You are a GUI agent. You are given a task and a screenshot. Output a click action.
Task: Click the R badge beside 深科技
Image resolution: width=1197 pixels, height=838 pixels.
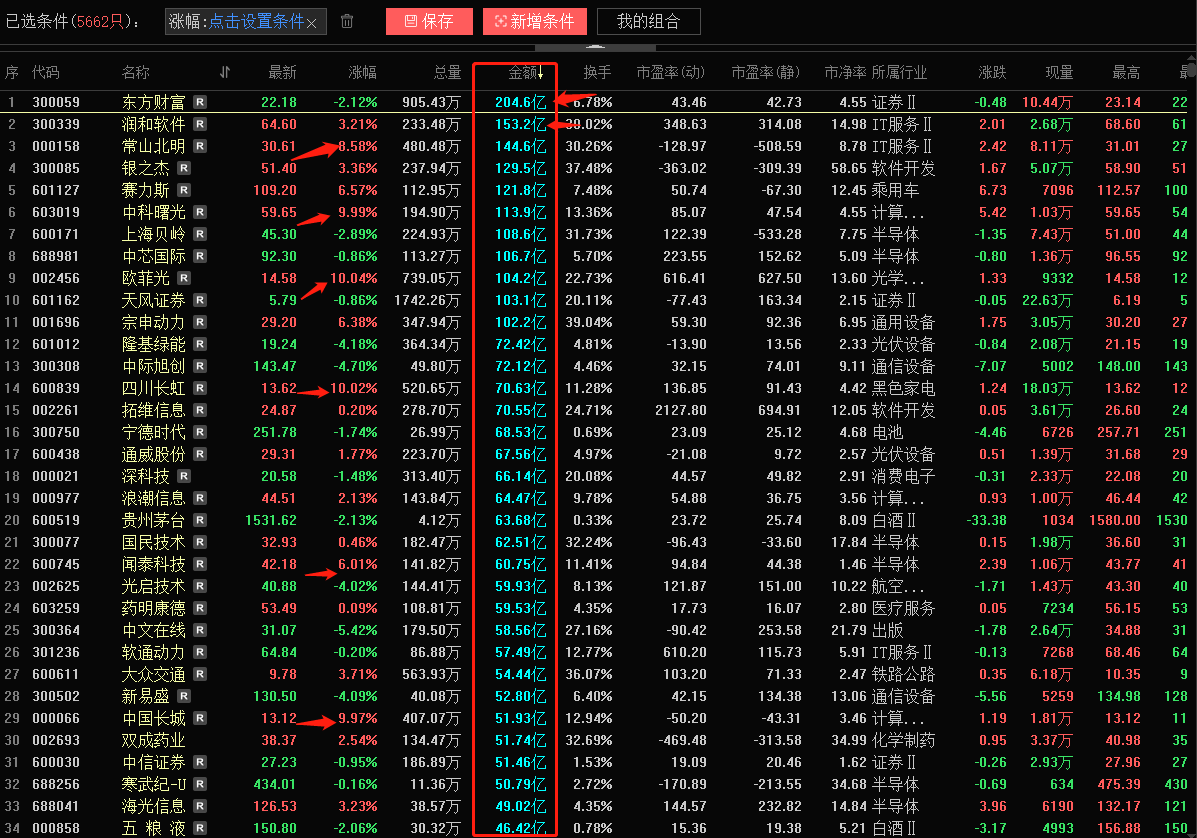coord(184,476)
